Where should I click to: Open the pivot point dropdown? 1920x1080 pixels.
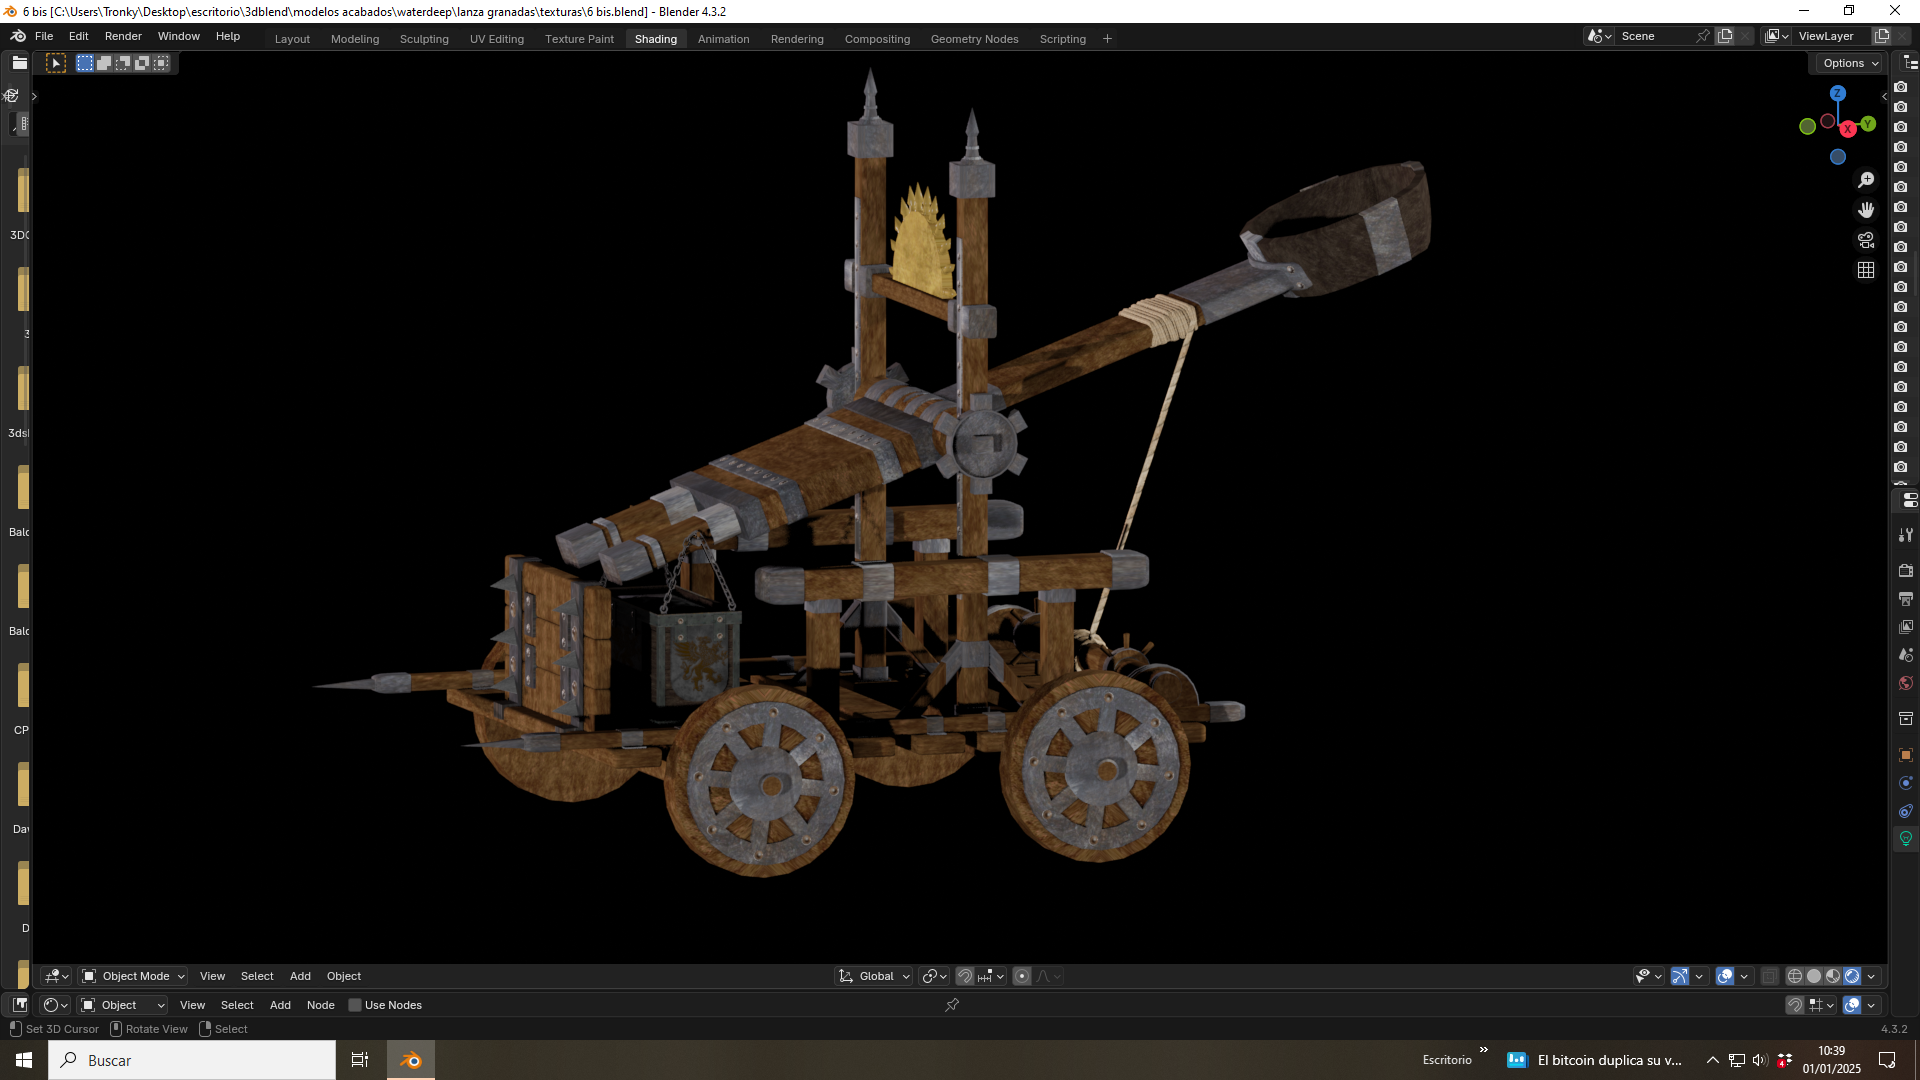(x=935, y=976)
